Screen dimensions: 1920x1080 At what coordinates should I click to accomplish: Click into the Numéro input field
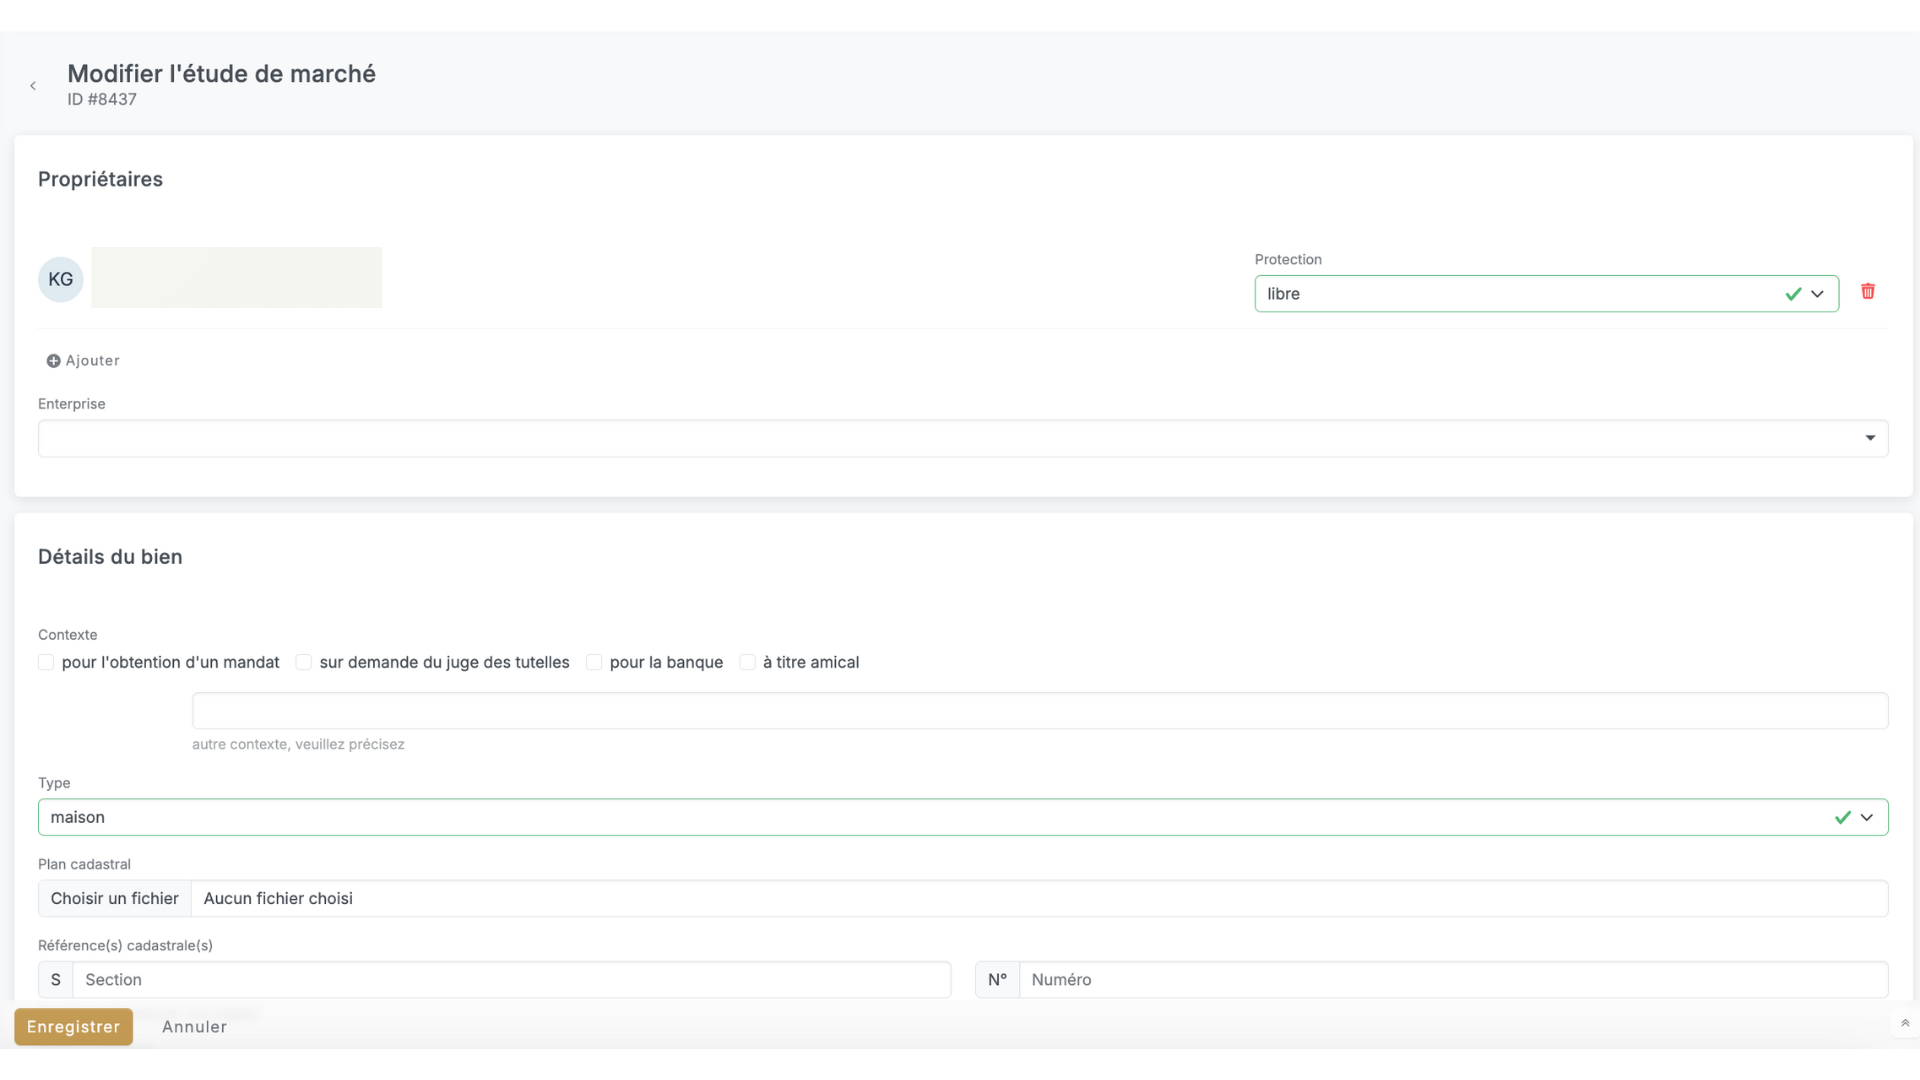tap(1452, 980)
